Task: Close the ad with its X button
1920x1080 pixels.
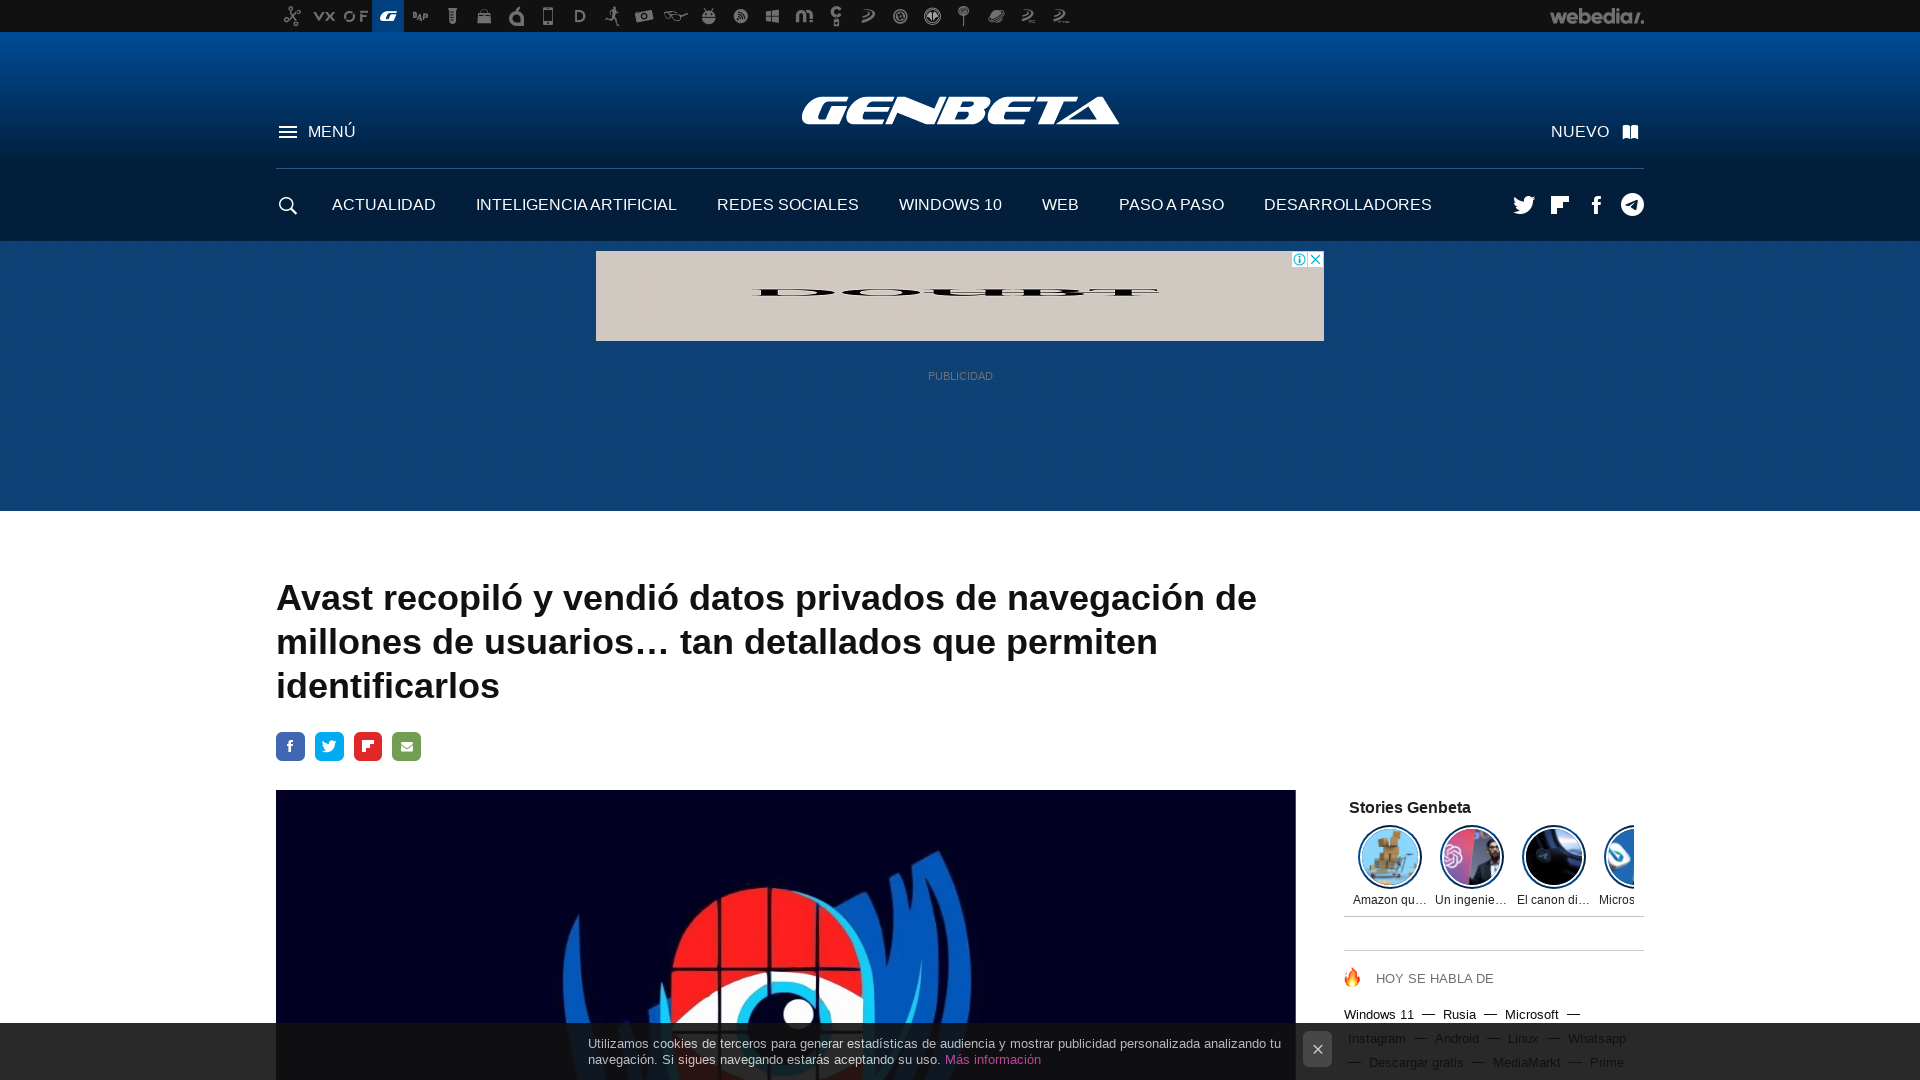Action: (x=1316, y=260)
